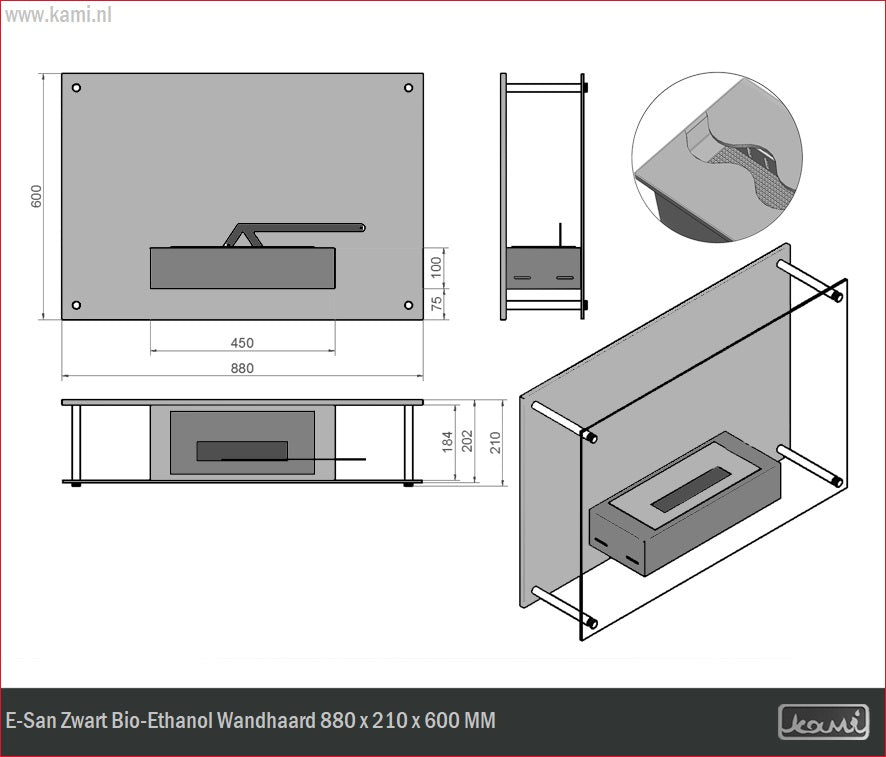The height and width of the screenshot is (757, 886).
Task: Click the 210 total depth dimension
Action: pos(495,441)
